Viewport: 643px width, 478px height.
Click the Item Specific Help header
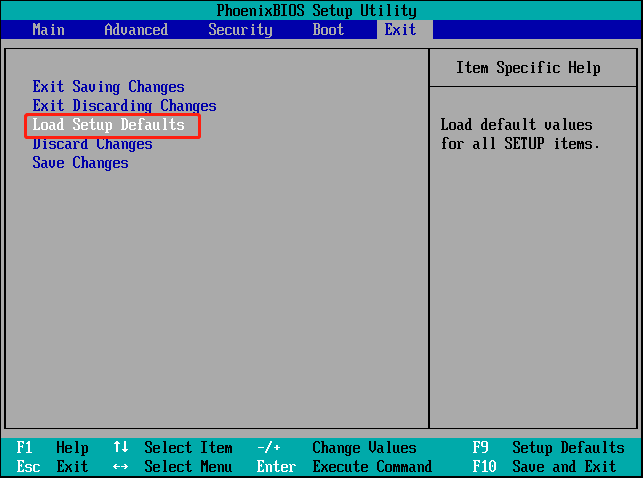point(528,68)
